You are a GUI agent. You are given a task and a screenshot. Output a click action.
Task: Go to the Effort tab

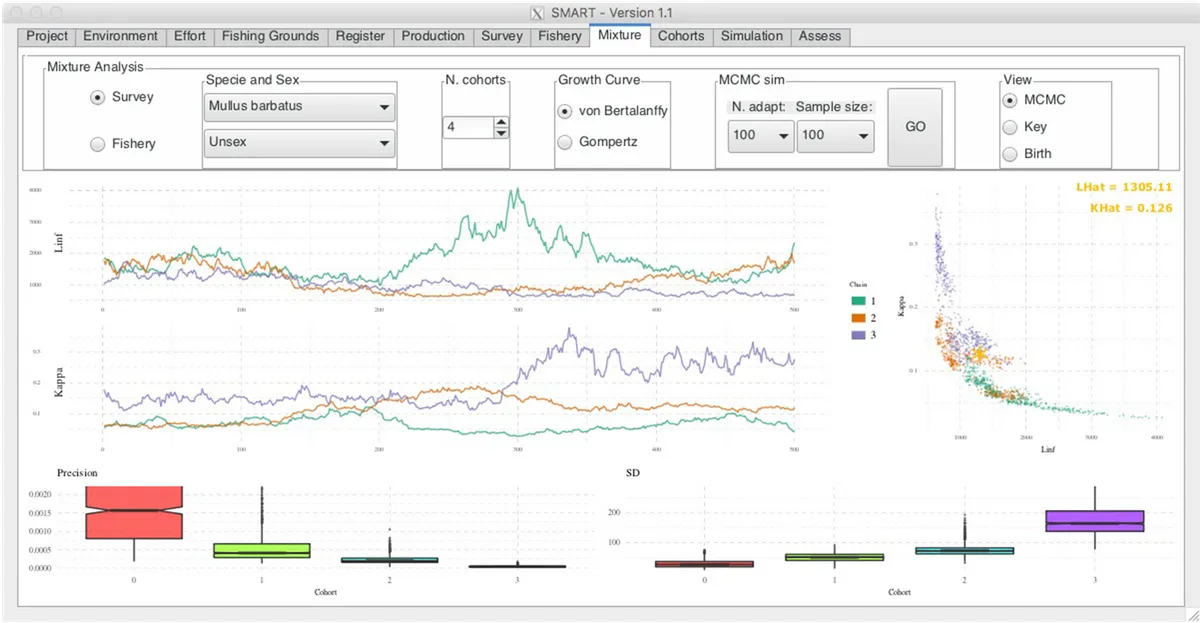(x=189, y=36)
